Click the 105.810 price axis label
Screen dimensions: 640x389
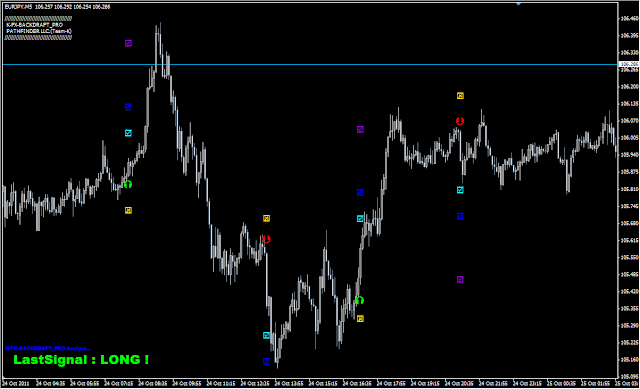pyautogui.click(x=629, y=189)
